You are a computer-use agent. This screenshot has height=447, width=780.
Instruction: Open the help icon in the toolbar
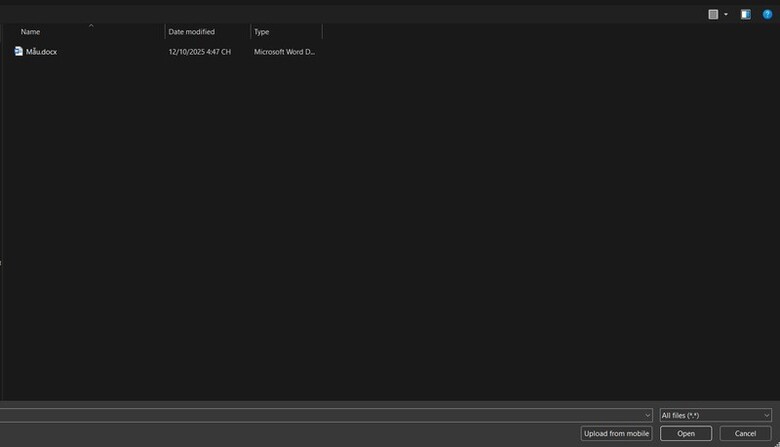(768, 14)
